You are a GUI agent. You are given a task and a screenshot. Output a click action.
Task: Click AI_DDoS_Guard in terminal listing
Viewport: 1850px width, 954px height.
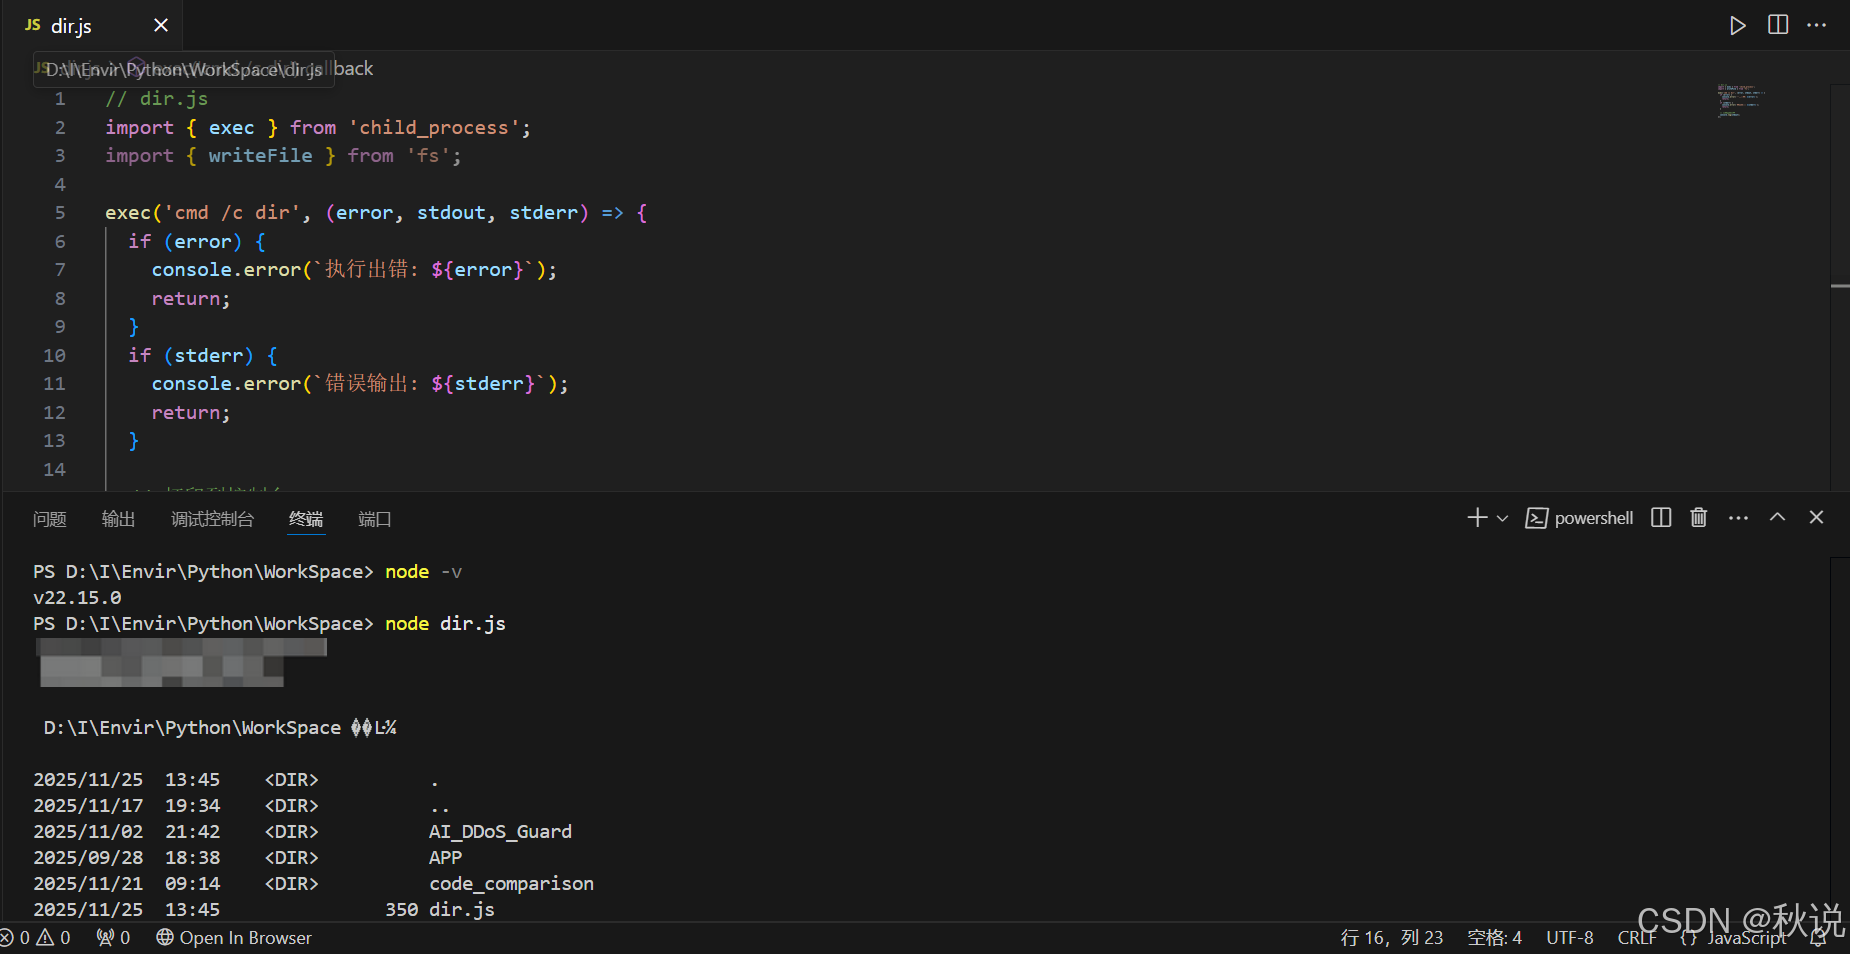click(x=500, y=832)
